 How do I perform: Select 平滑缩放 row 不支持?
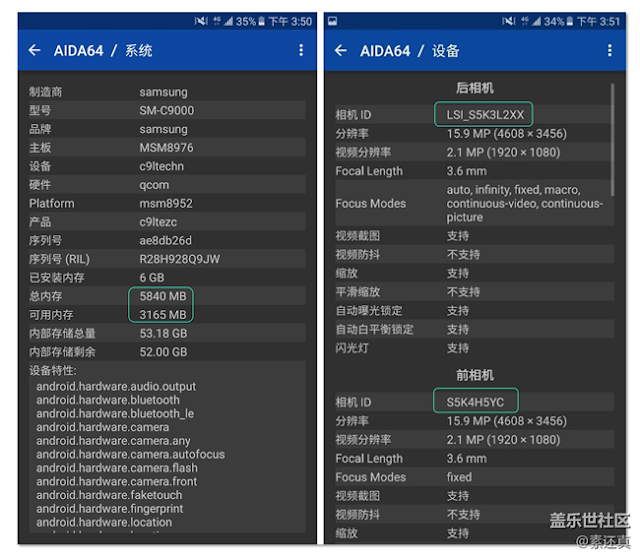(x=474, y=292)
